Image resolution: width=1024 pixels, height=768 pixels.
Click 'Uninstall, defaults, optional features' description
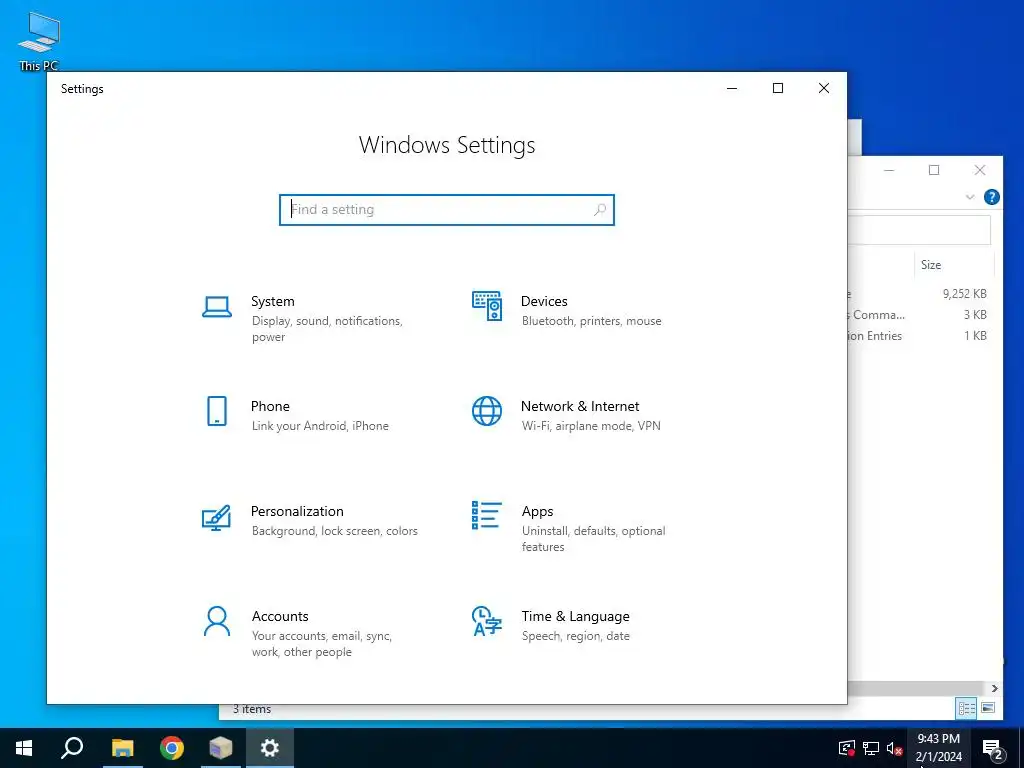(x=593, y=539)
